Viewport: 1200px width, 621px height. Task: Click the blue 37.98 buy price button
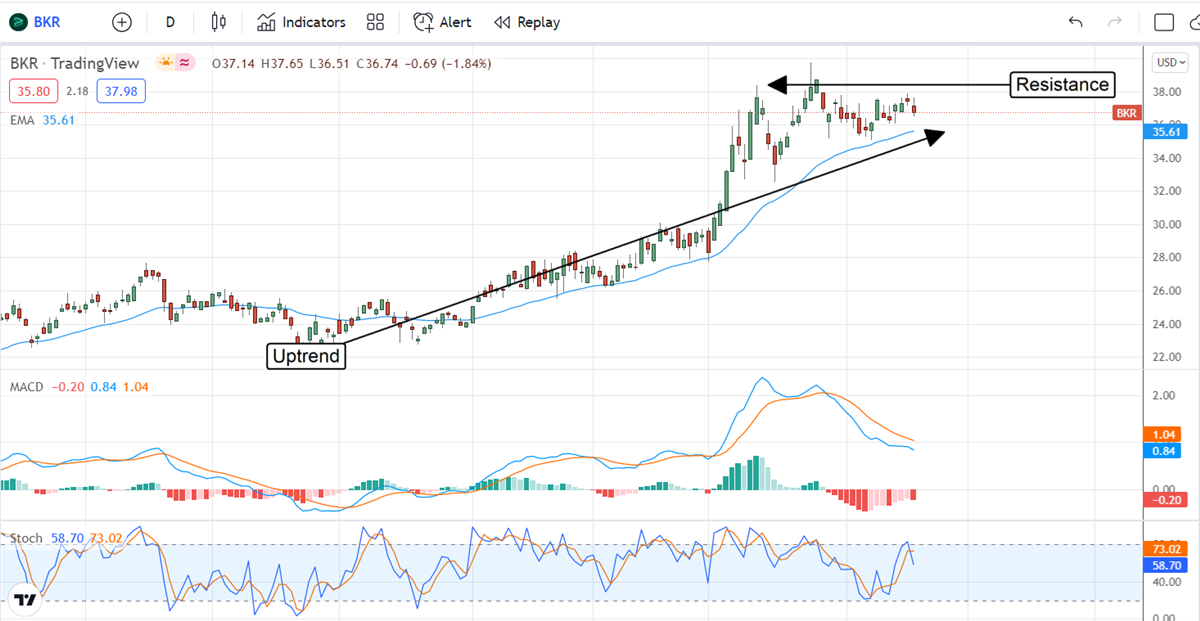pyautogui.click(x=122, y=92)
